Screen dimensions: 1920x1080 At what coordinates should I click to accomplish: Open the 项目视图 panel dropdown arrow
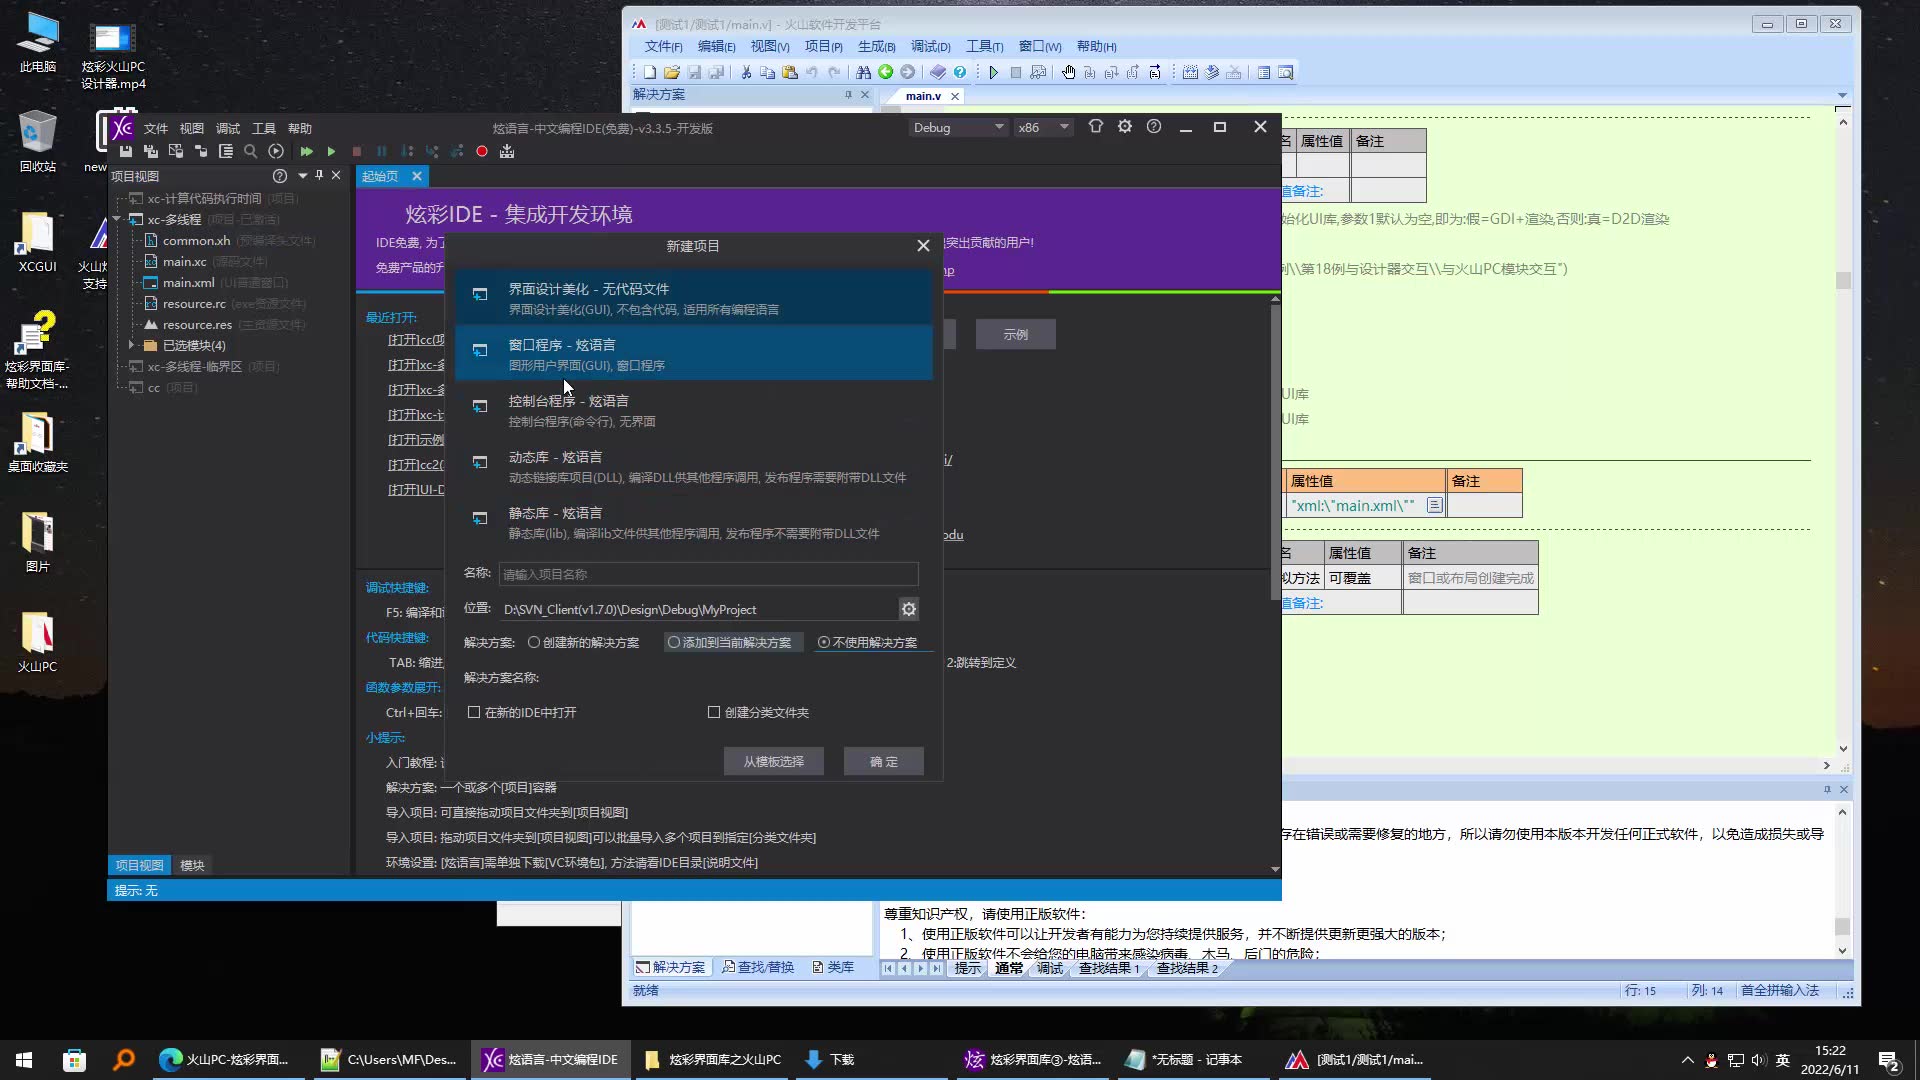(x=302, y=176)
